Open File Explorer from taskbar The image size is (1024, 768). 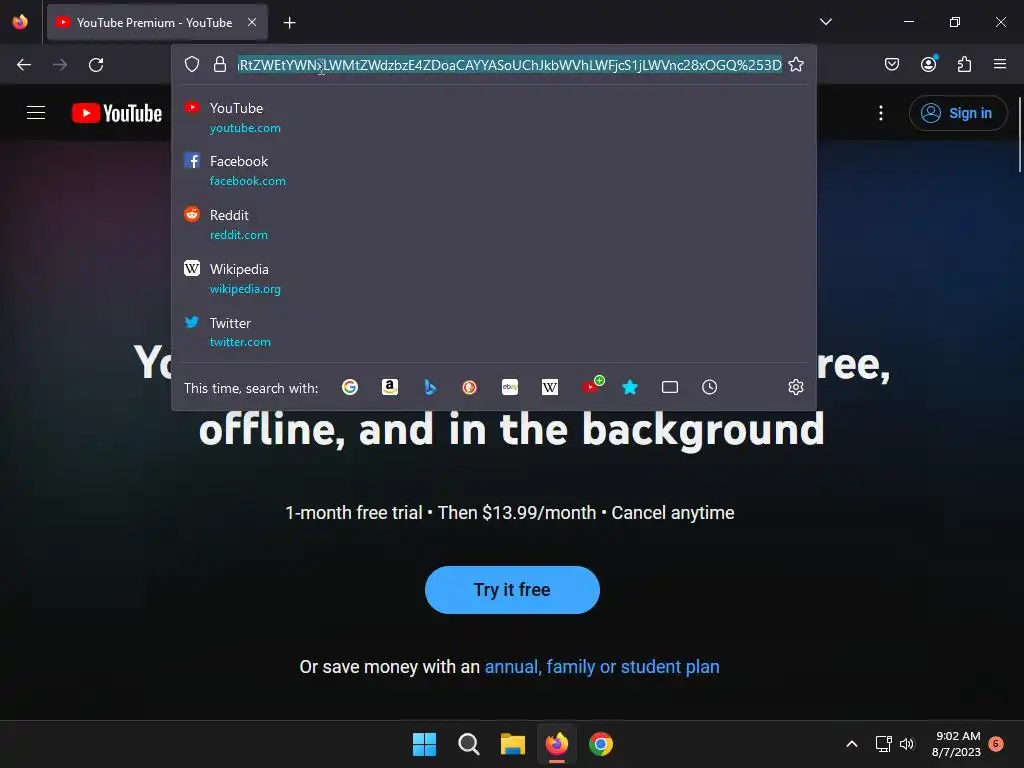tap(513, 744)
